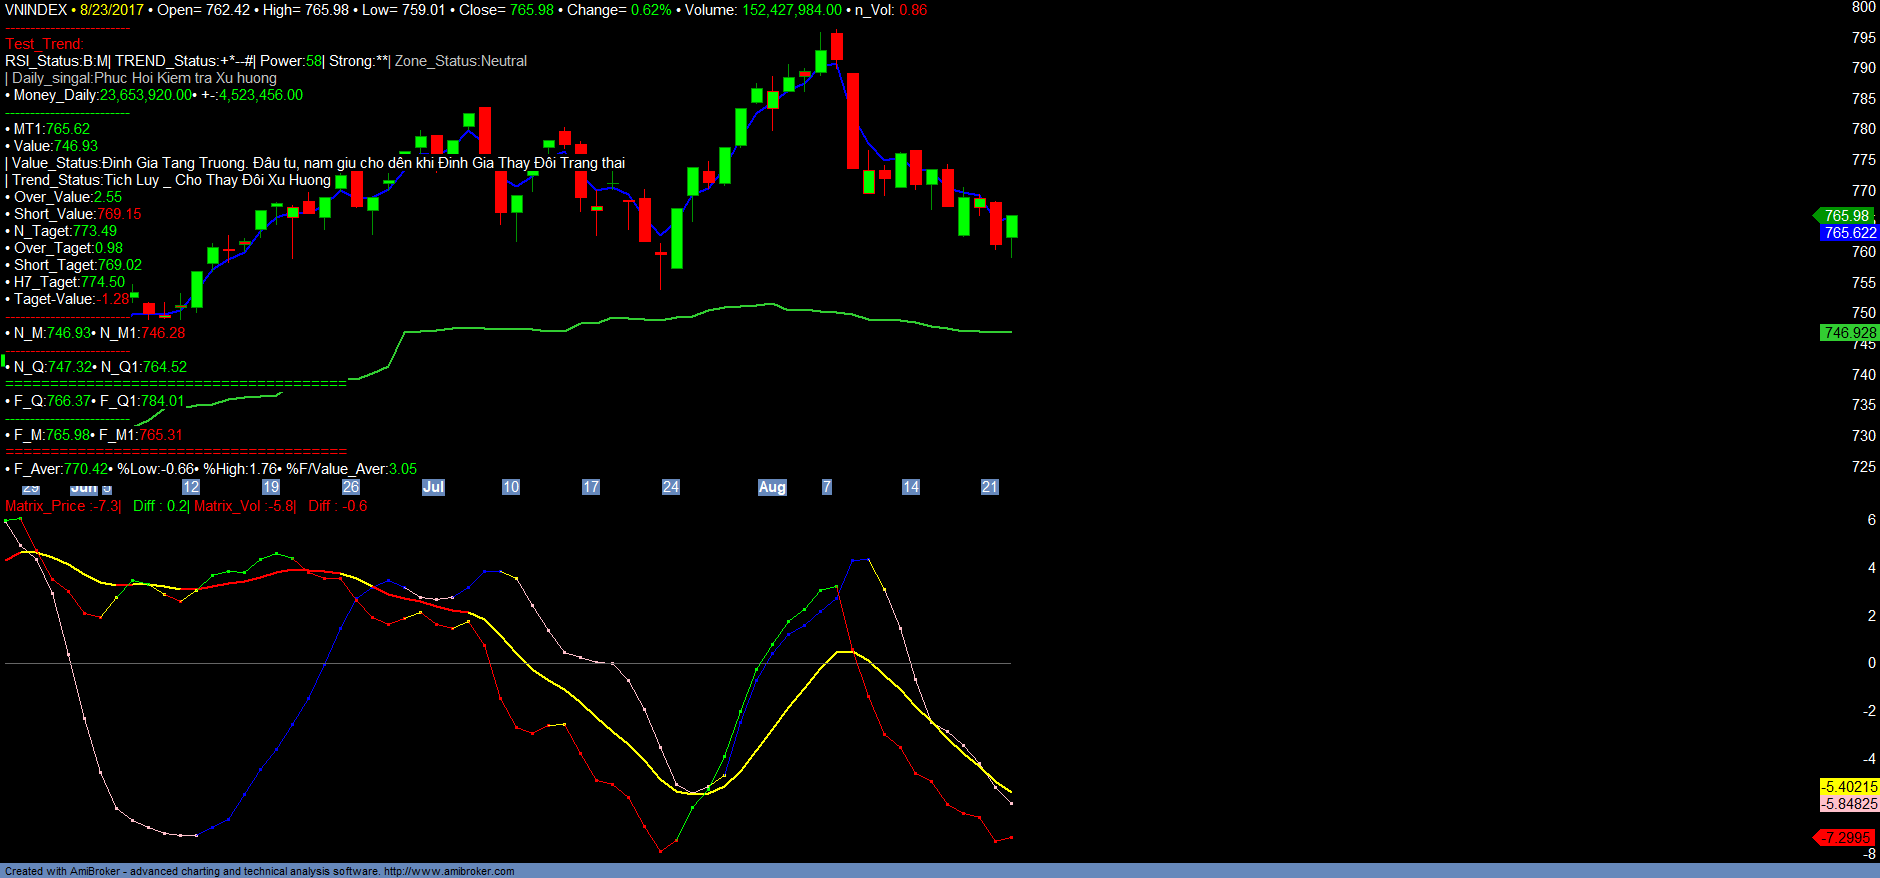This screenshot has height=878, width=1880.
Task: Click the green 765.98 price tag
Action: coord(1845,216)
